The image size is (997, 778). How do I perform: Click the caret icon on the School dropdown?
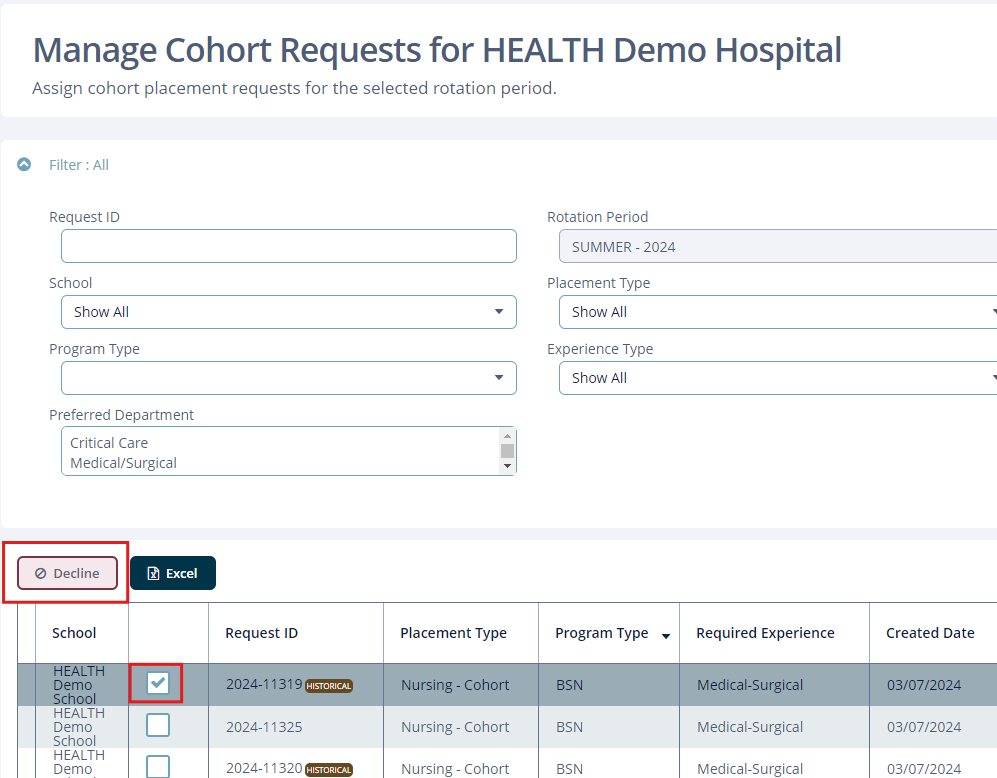pos(498,312)
